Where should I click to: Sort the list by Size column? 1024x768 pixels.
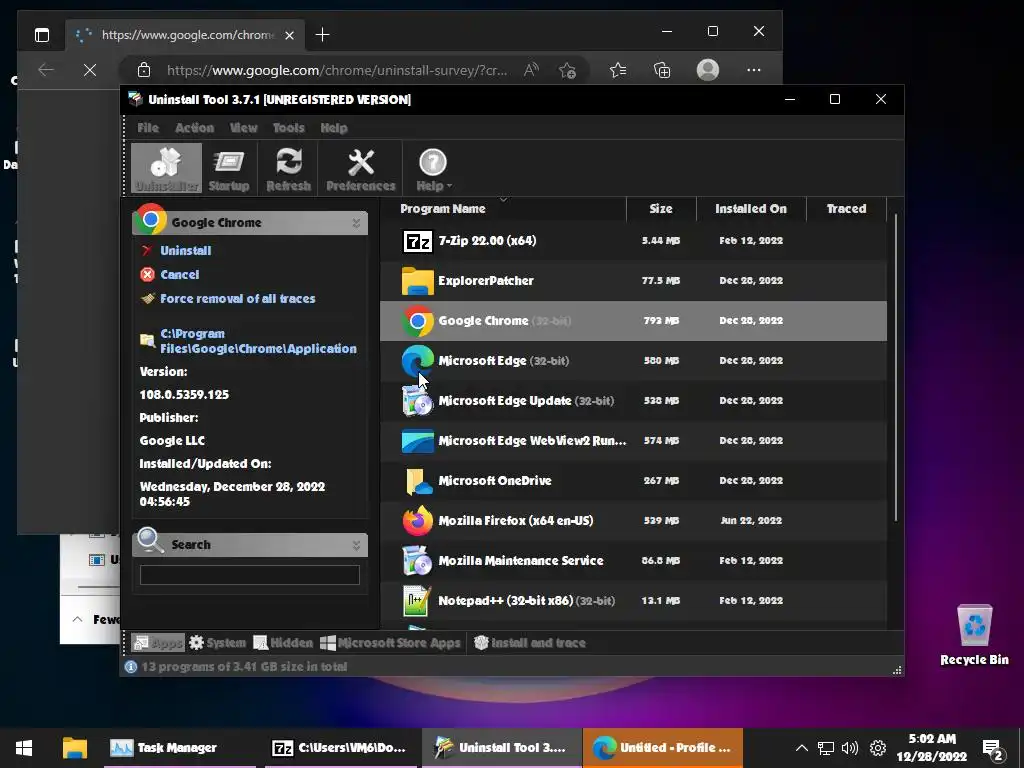pyautogui.click(x=661, y=209)
